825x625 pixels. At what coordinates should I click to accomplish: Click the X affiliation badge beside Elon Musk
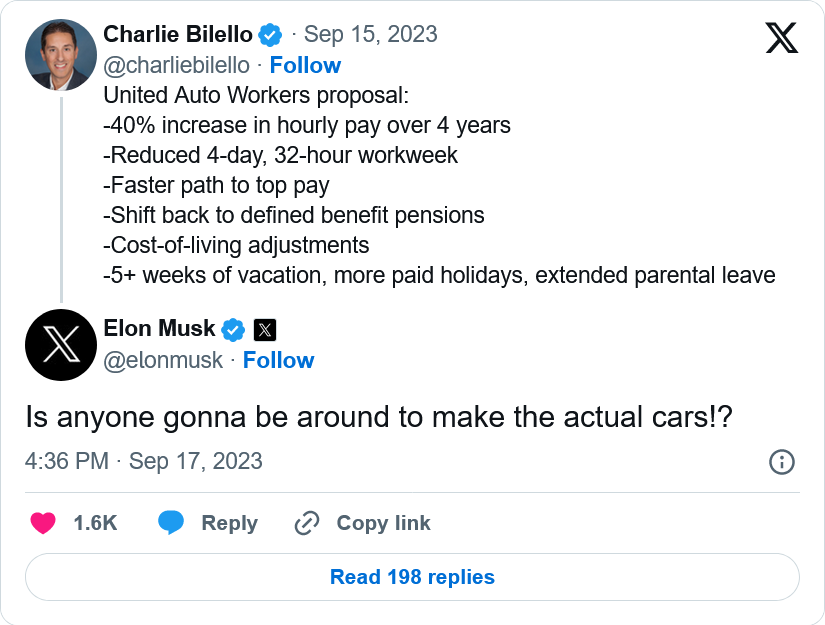click(264, 329)
